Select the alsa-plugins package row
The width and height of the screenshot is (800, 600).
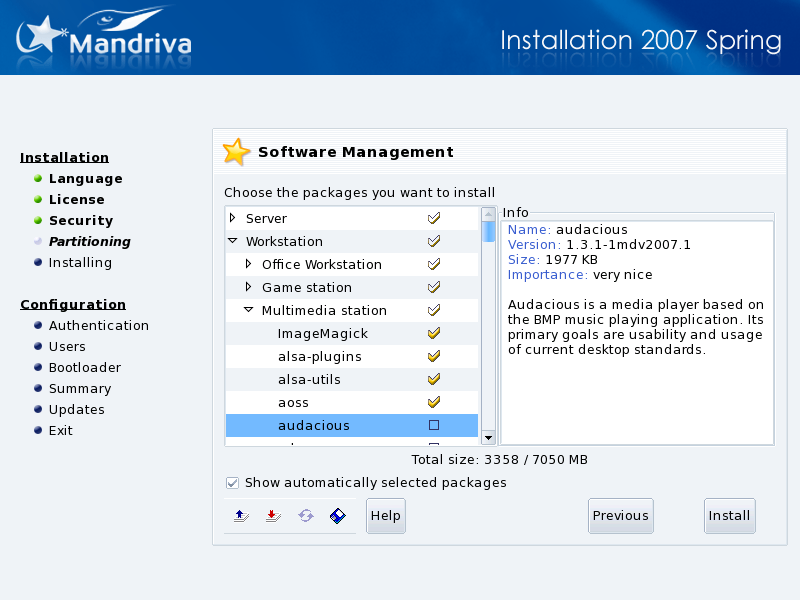point(320,356)
